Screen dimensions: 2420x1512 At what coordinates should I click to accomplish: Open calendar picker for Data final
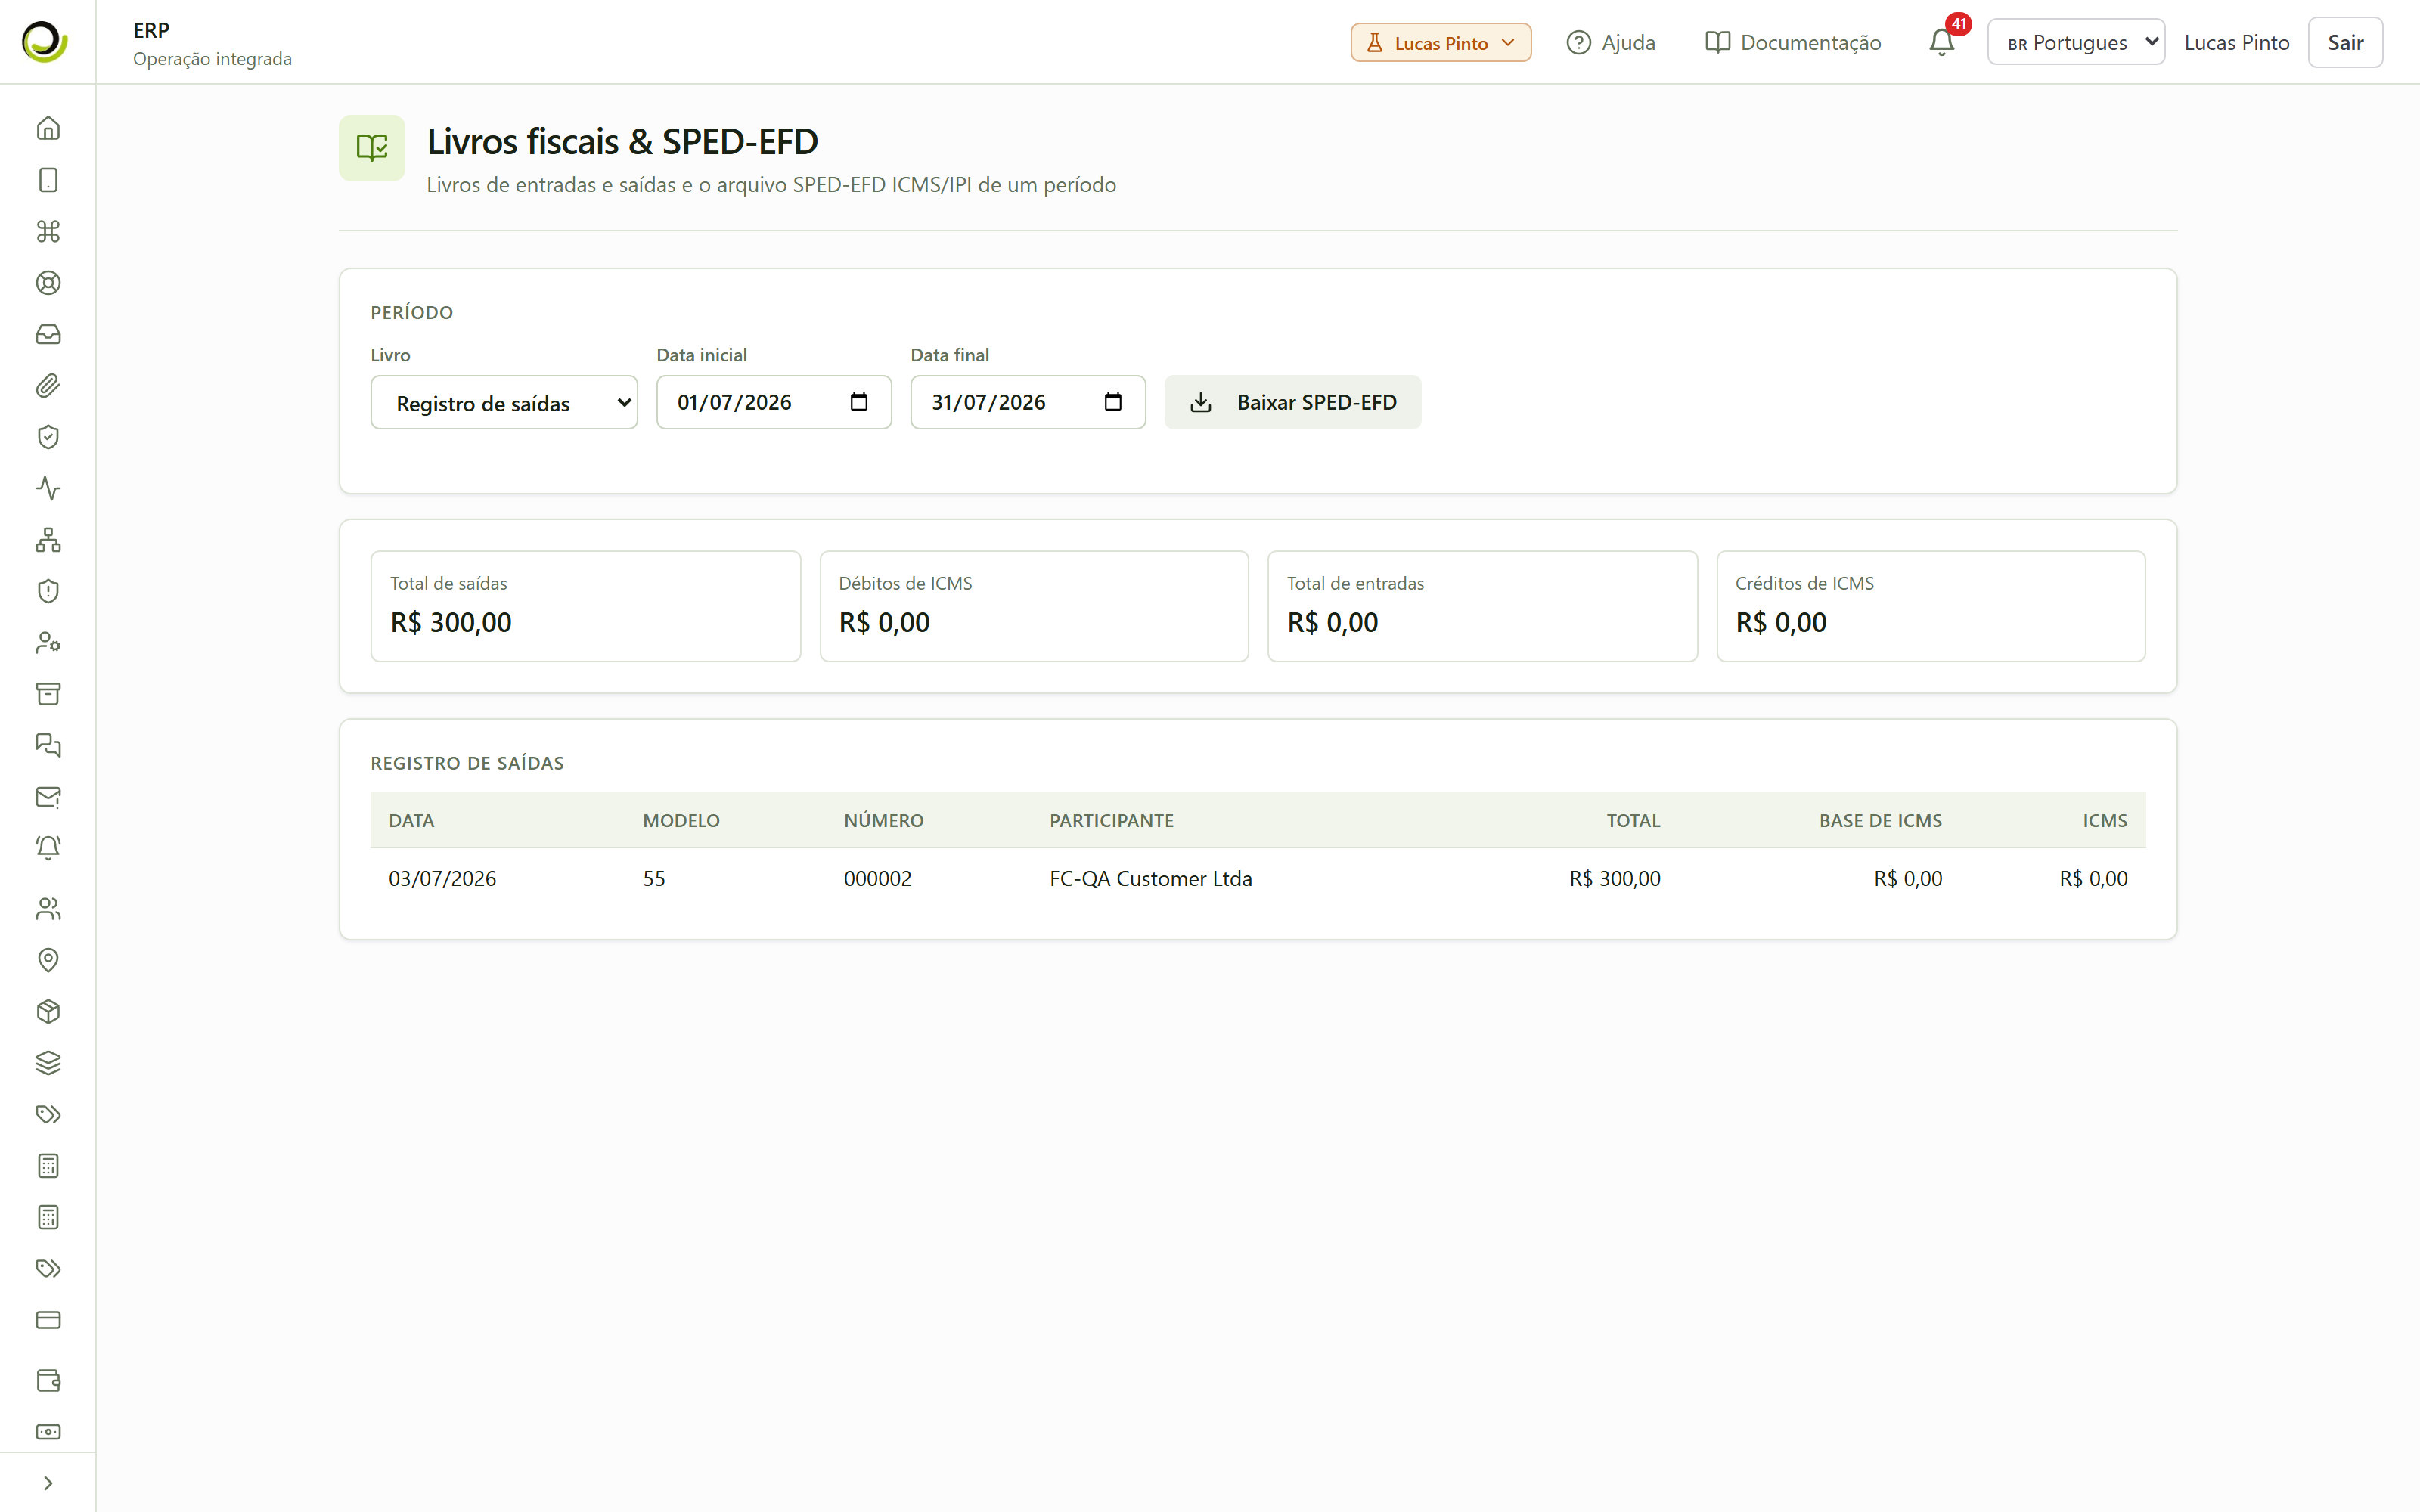1113,402
